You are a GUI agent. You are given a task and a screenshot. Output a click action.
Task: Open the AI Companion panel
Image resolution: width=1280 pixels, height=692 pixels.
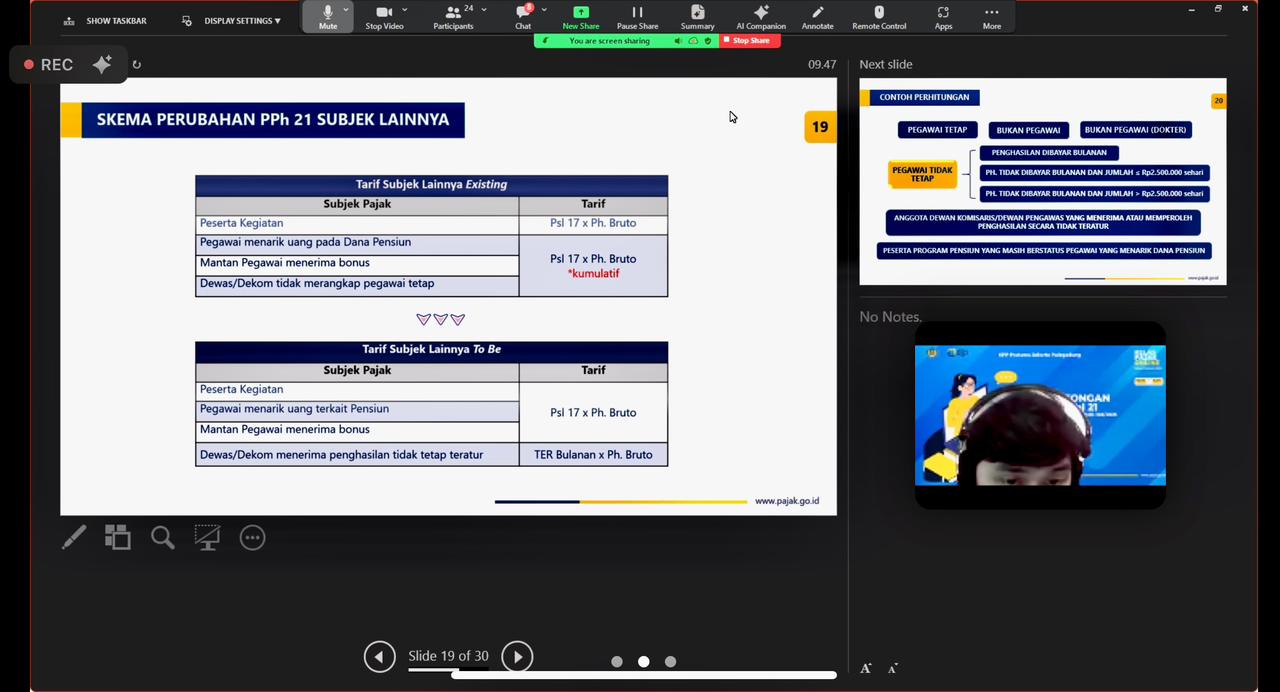[760, 17]
